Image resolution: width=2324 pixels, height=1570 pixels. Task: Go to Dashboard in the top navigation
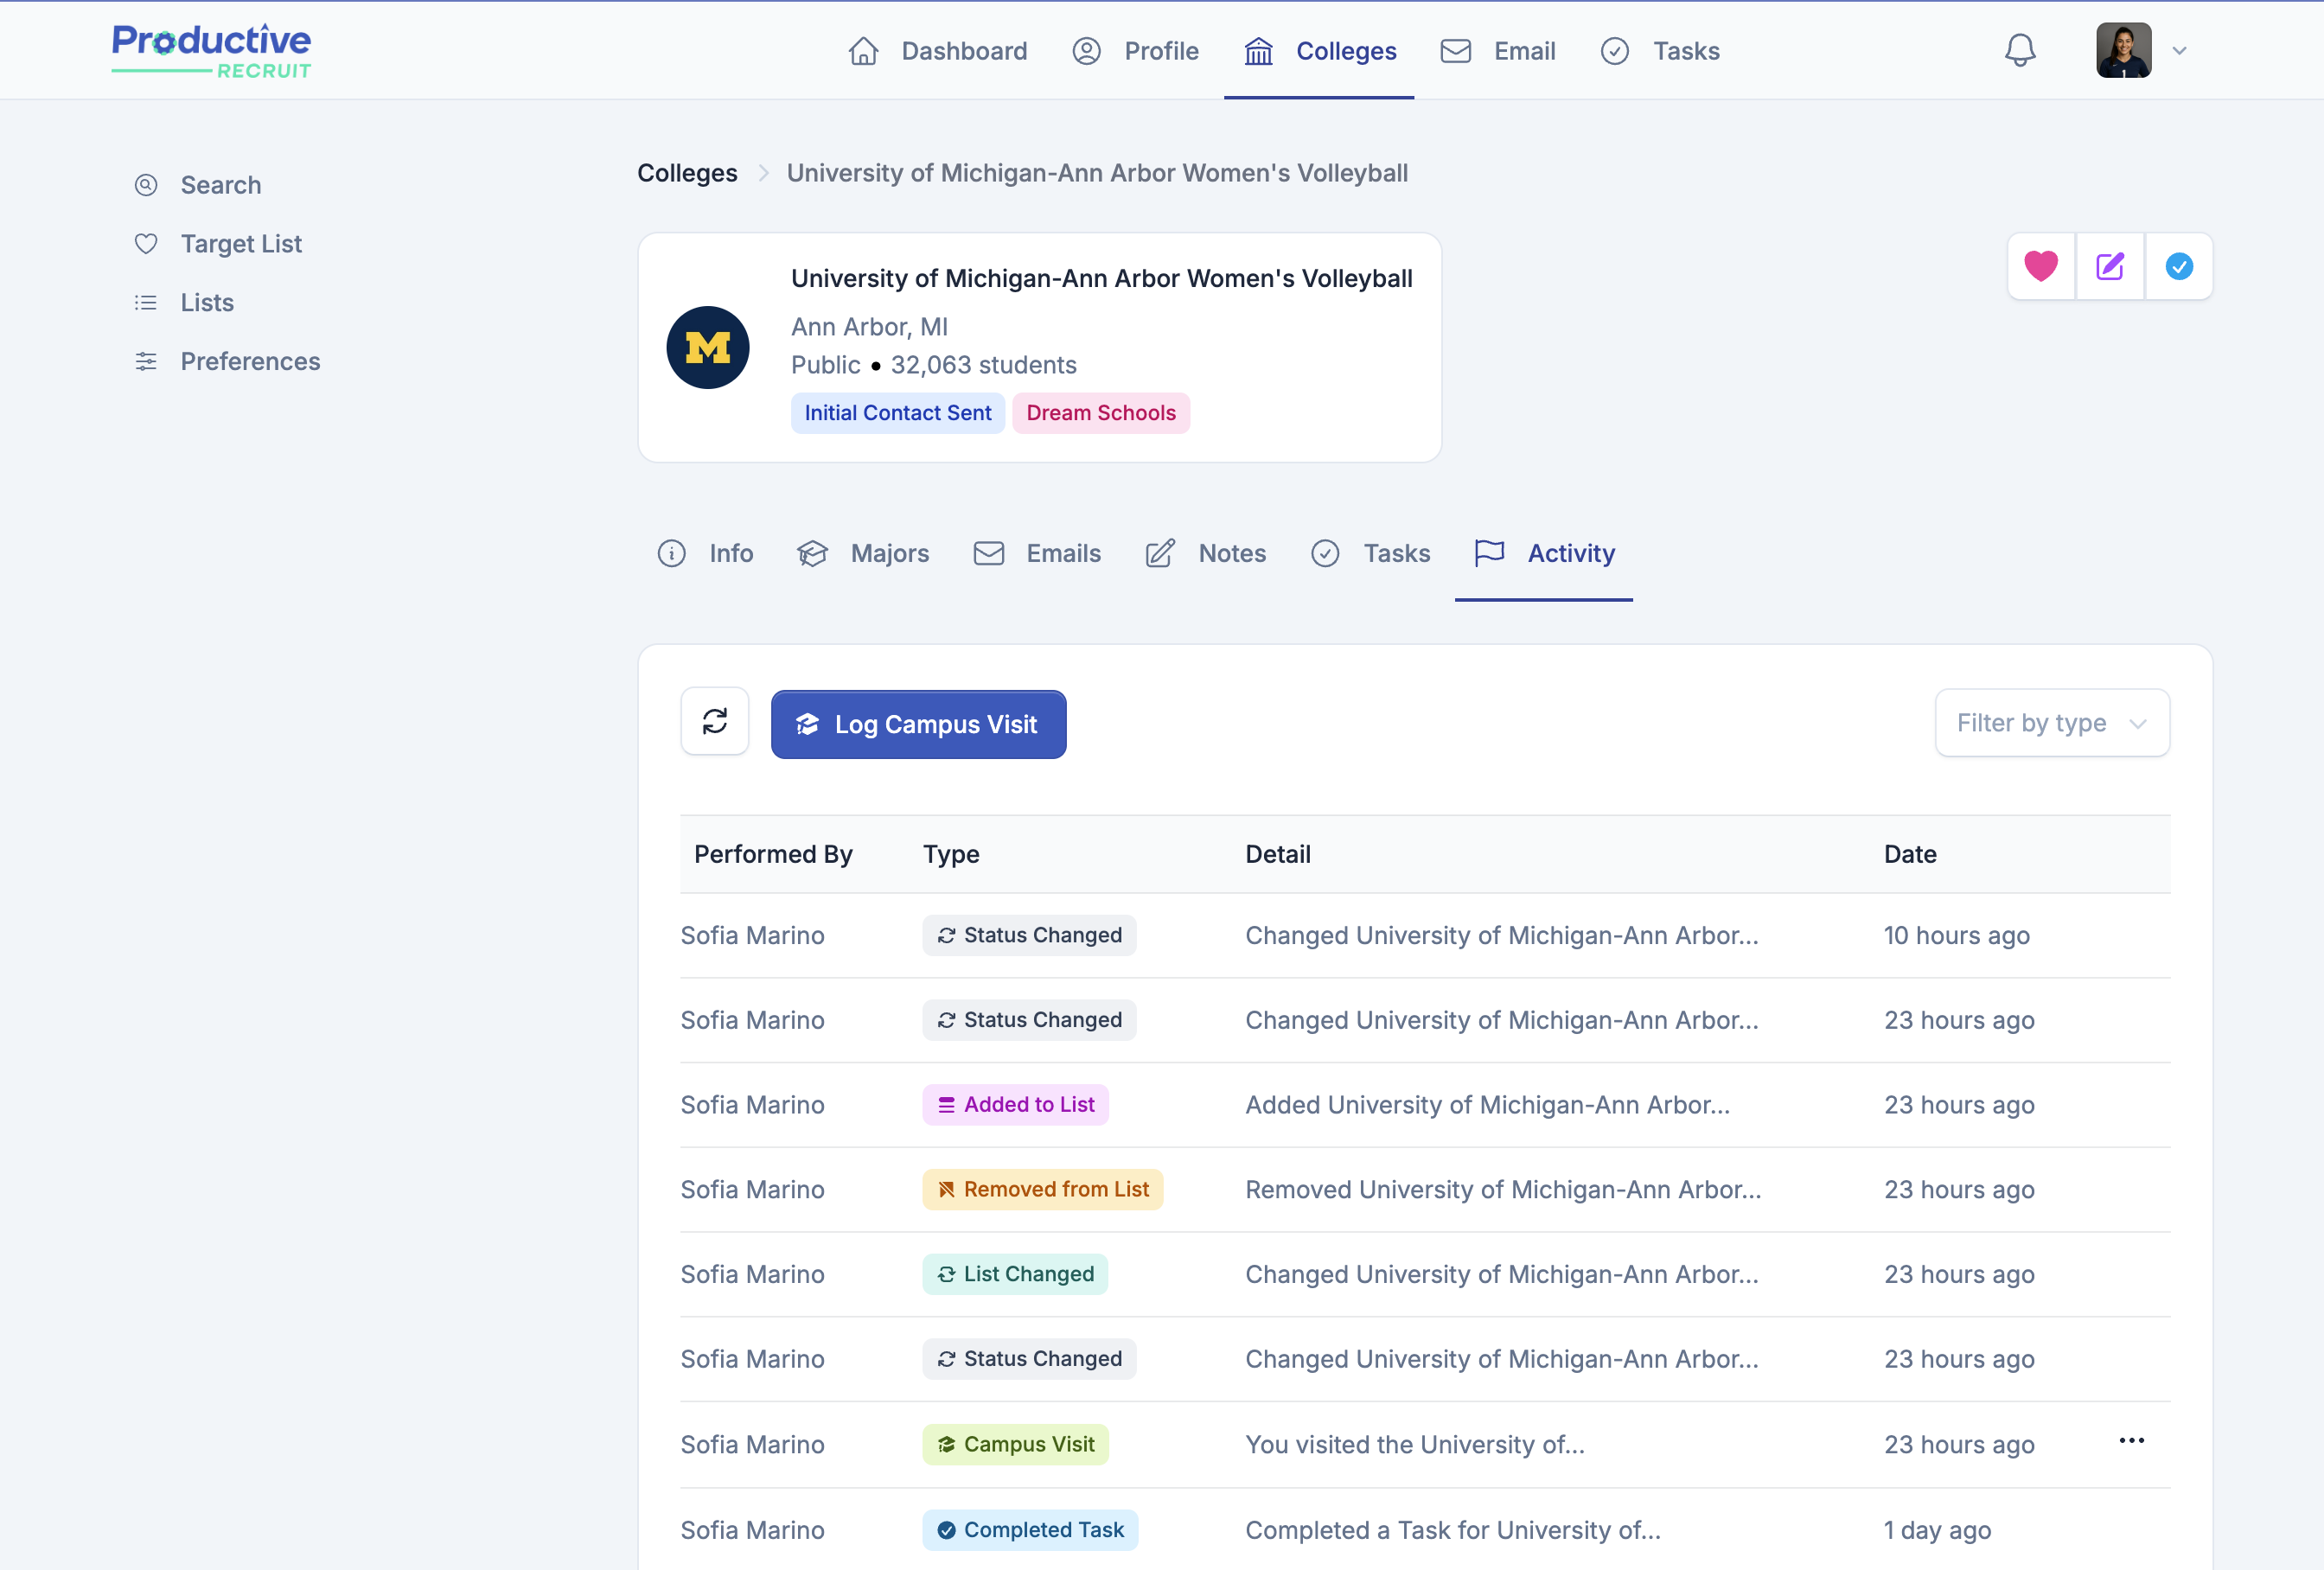click(938, 51)
